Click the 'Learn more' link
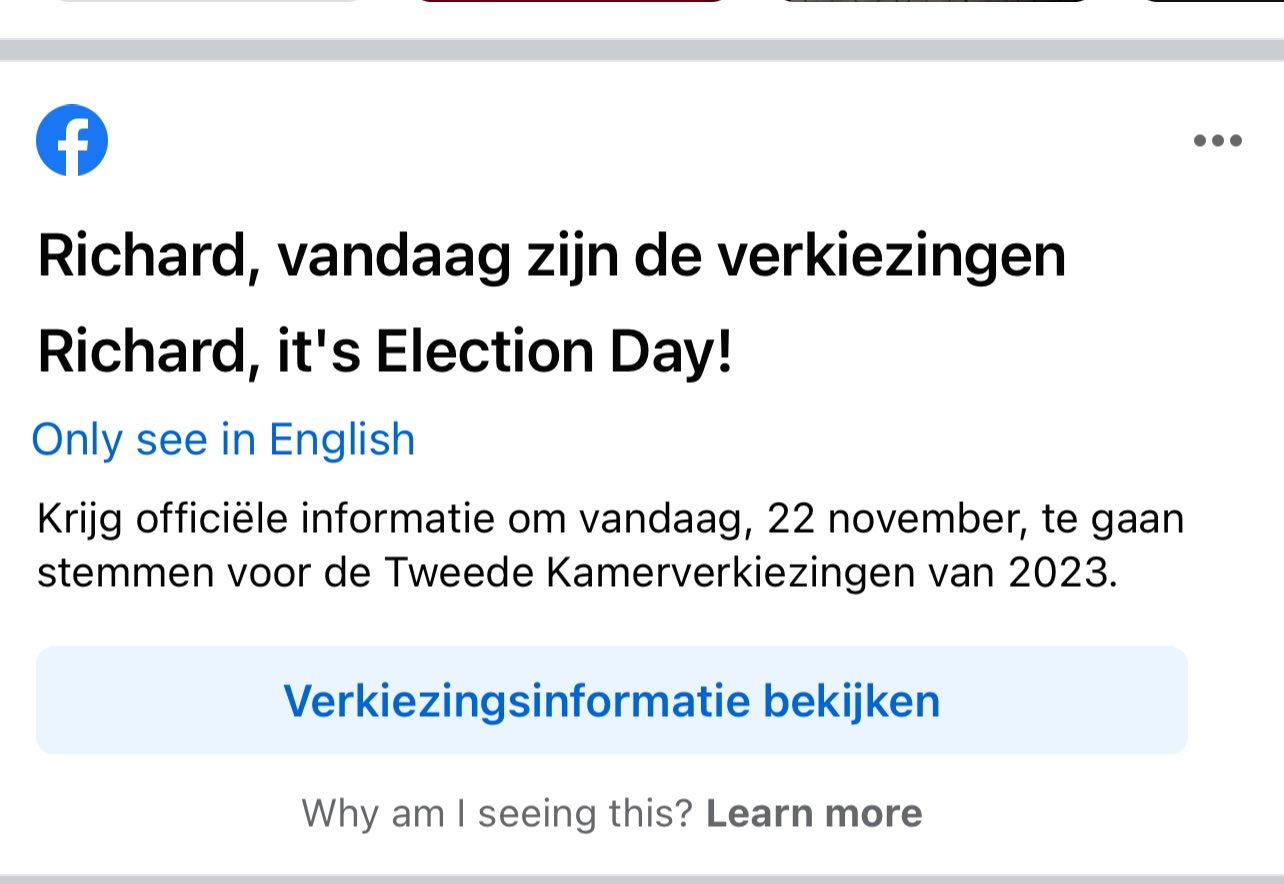This screenshot has width=1284, height=884. (813, 813)
